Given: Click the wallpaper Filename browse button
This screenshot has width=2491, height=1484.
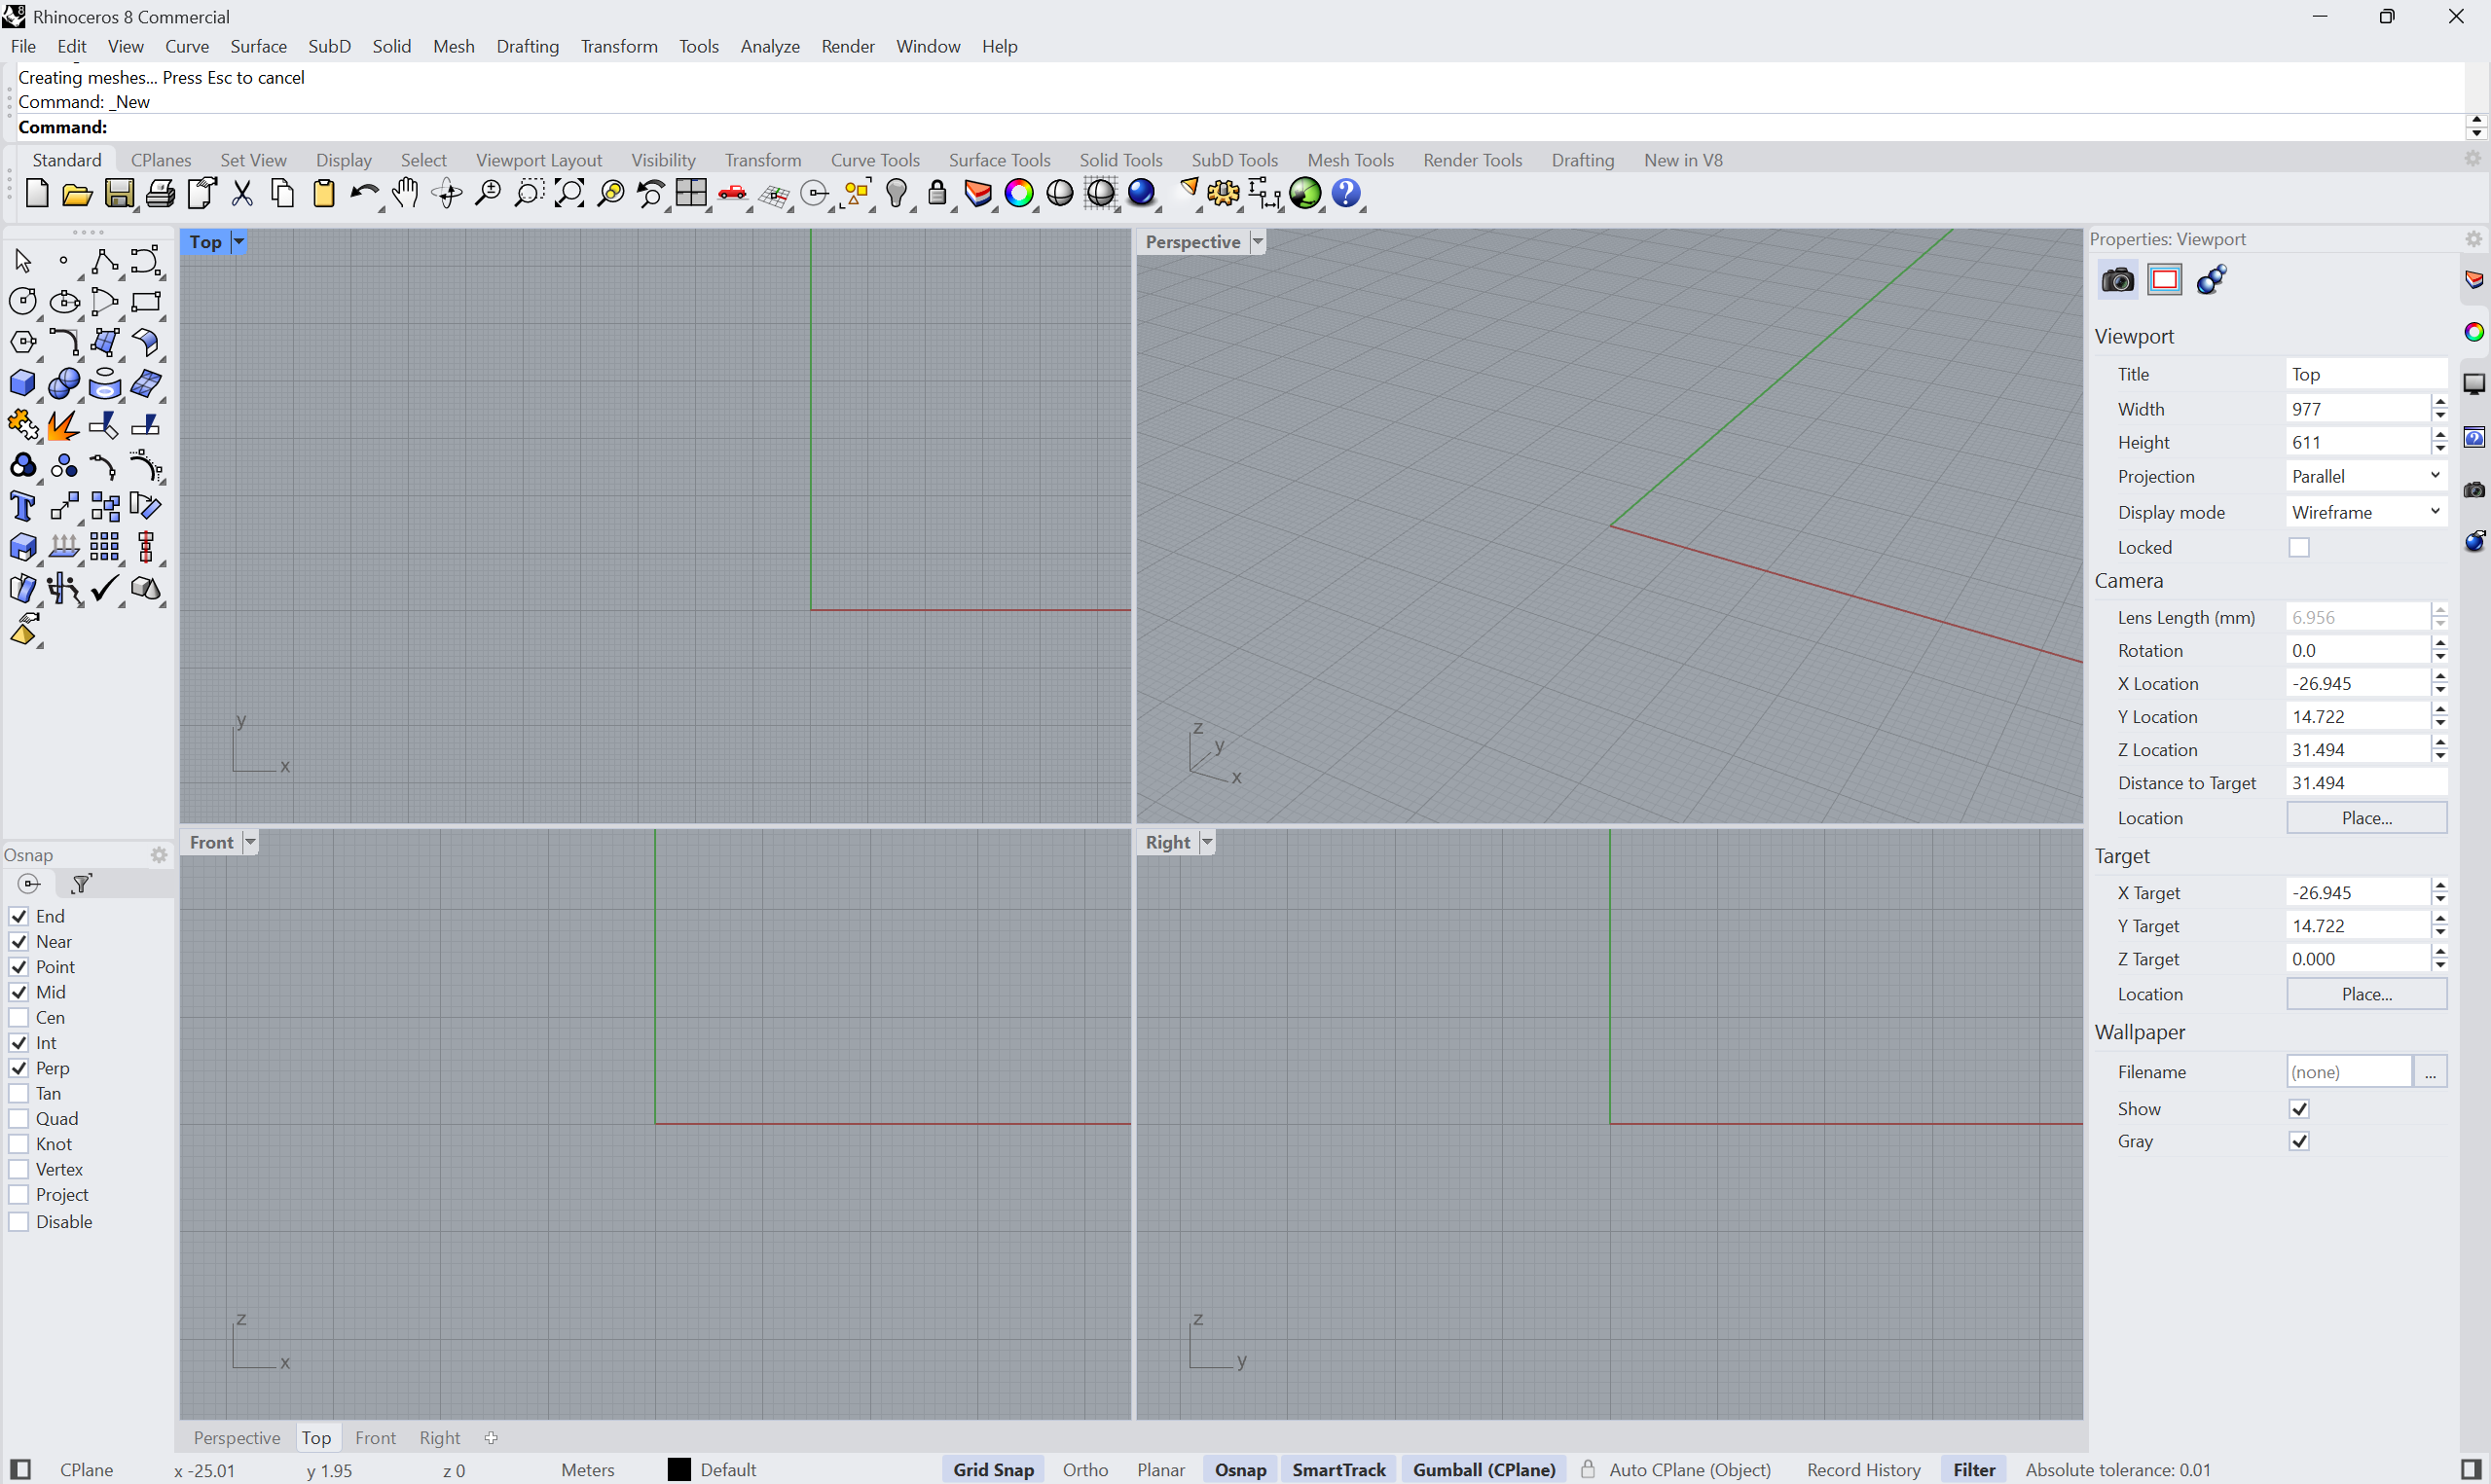Looking at the screenshot, I should 2430,1071.
